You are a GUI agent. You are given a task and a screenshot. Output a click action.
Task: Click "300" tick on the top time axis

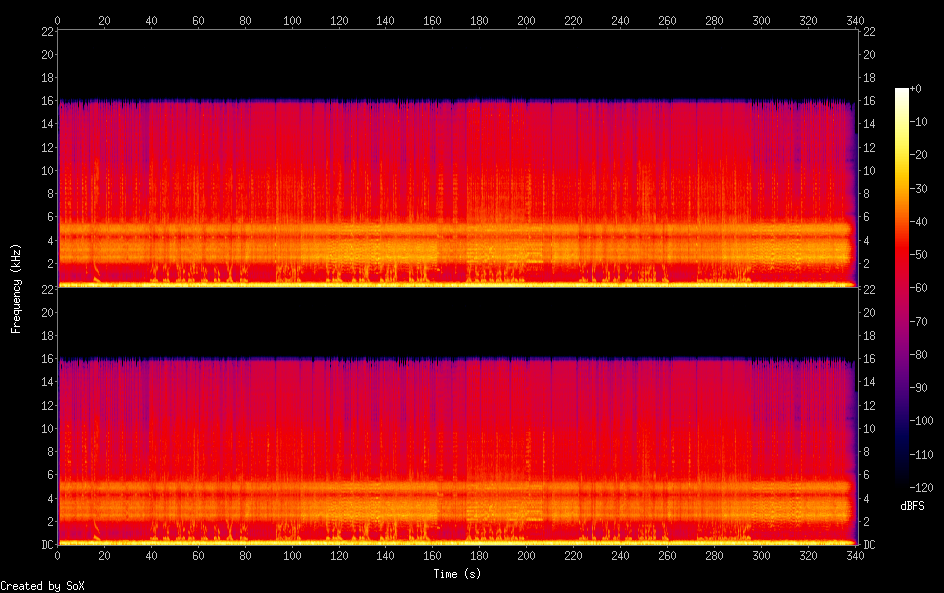tap(761, 20)
